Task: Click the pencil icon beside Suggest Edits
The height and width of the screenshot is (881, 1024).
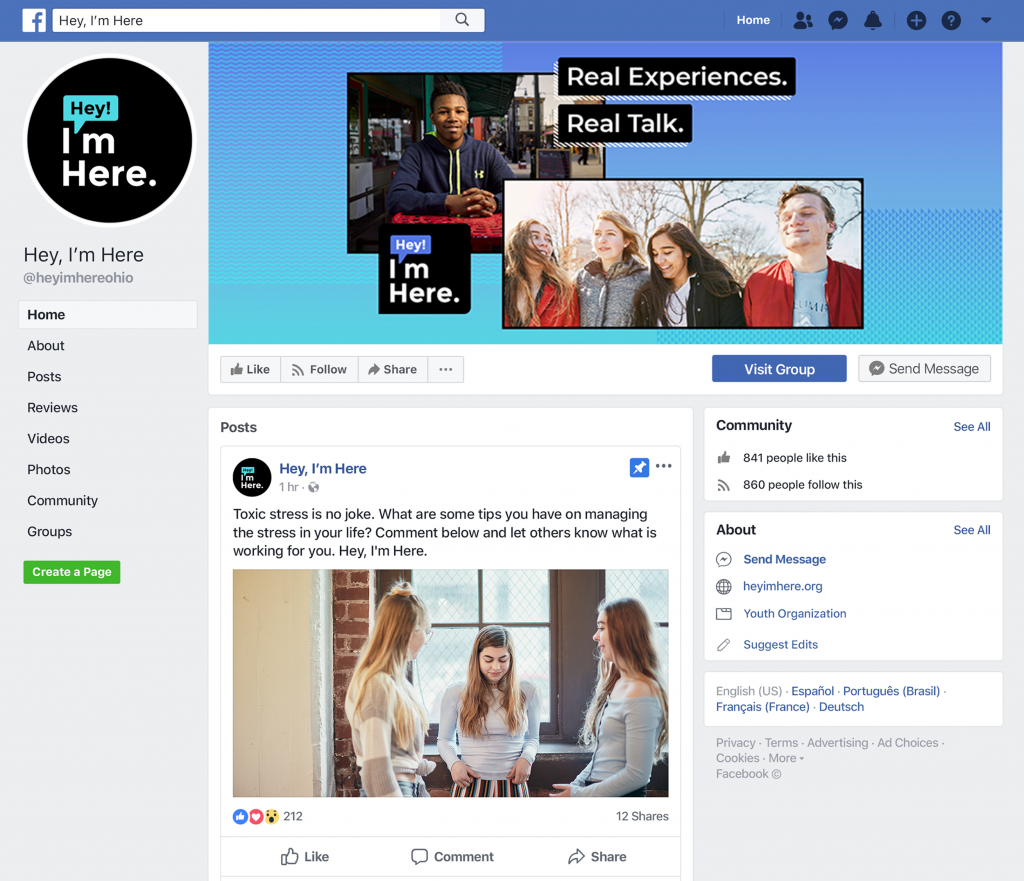Action: tap(724, 645)
